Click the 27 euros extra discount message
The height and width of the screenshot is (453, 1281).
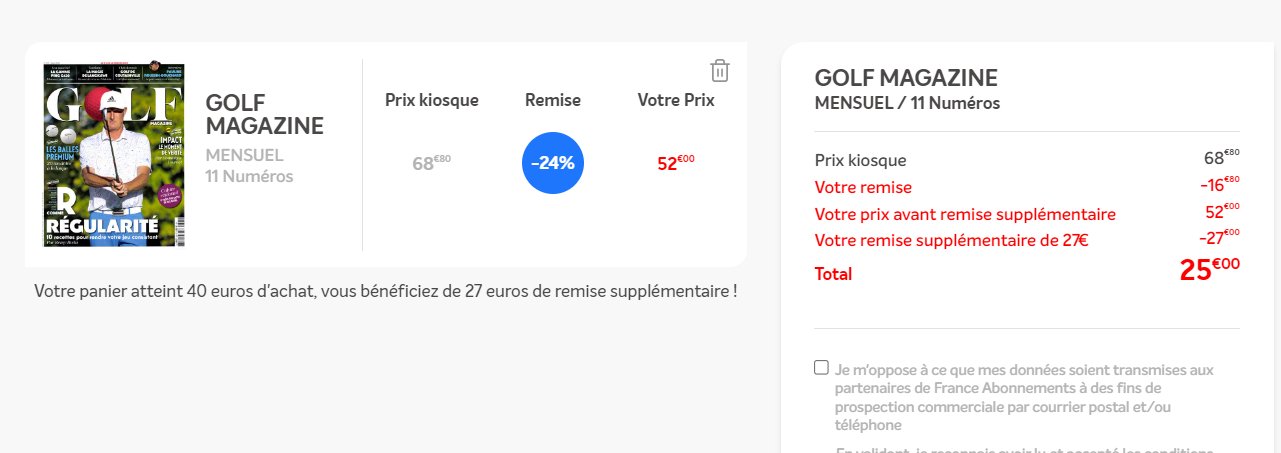(x=386, y=291)
